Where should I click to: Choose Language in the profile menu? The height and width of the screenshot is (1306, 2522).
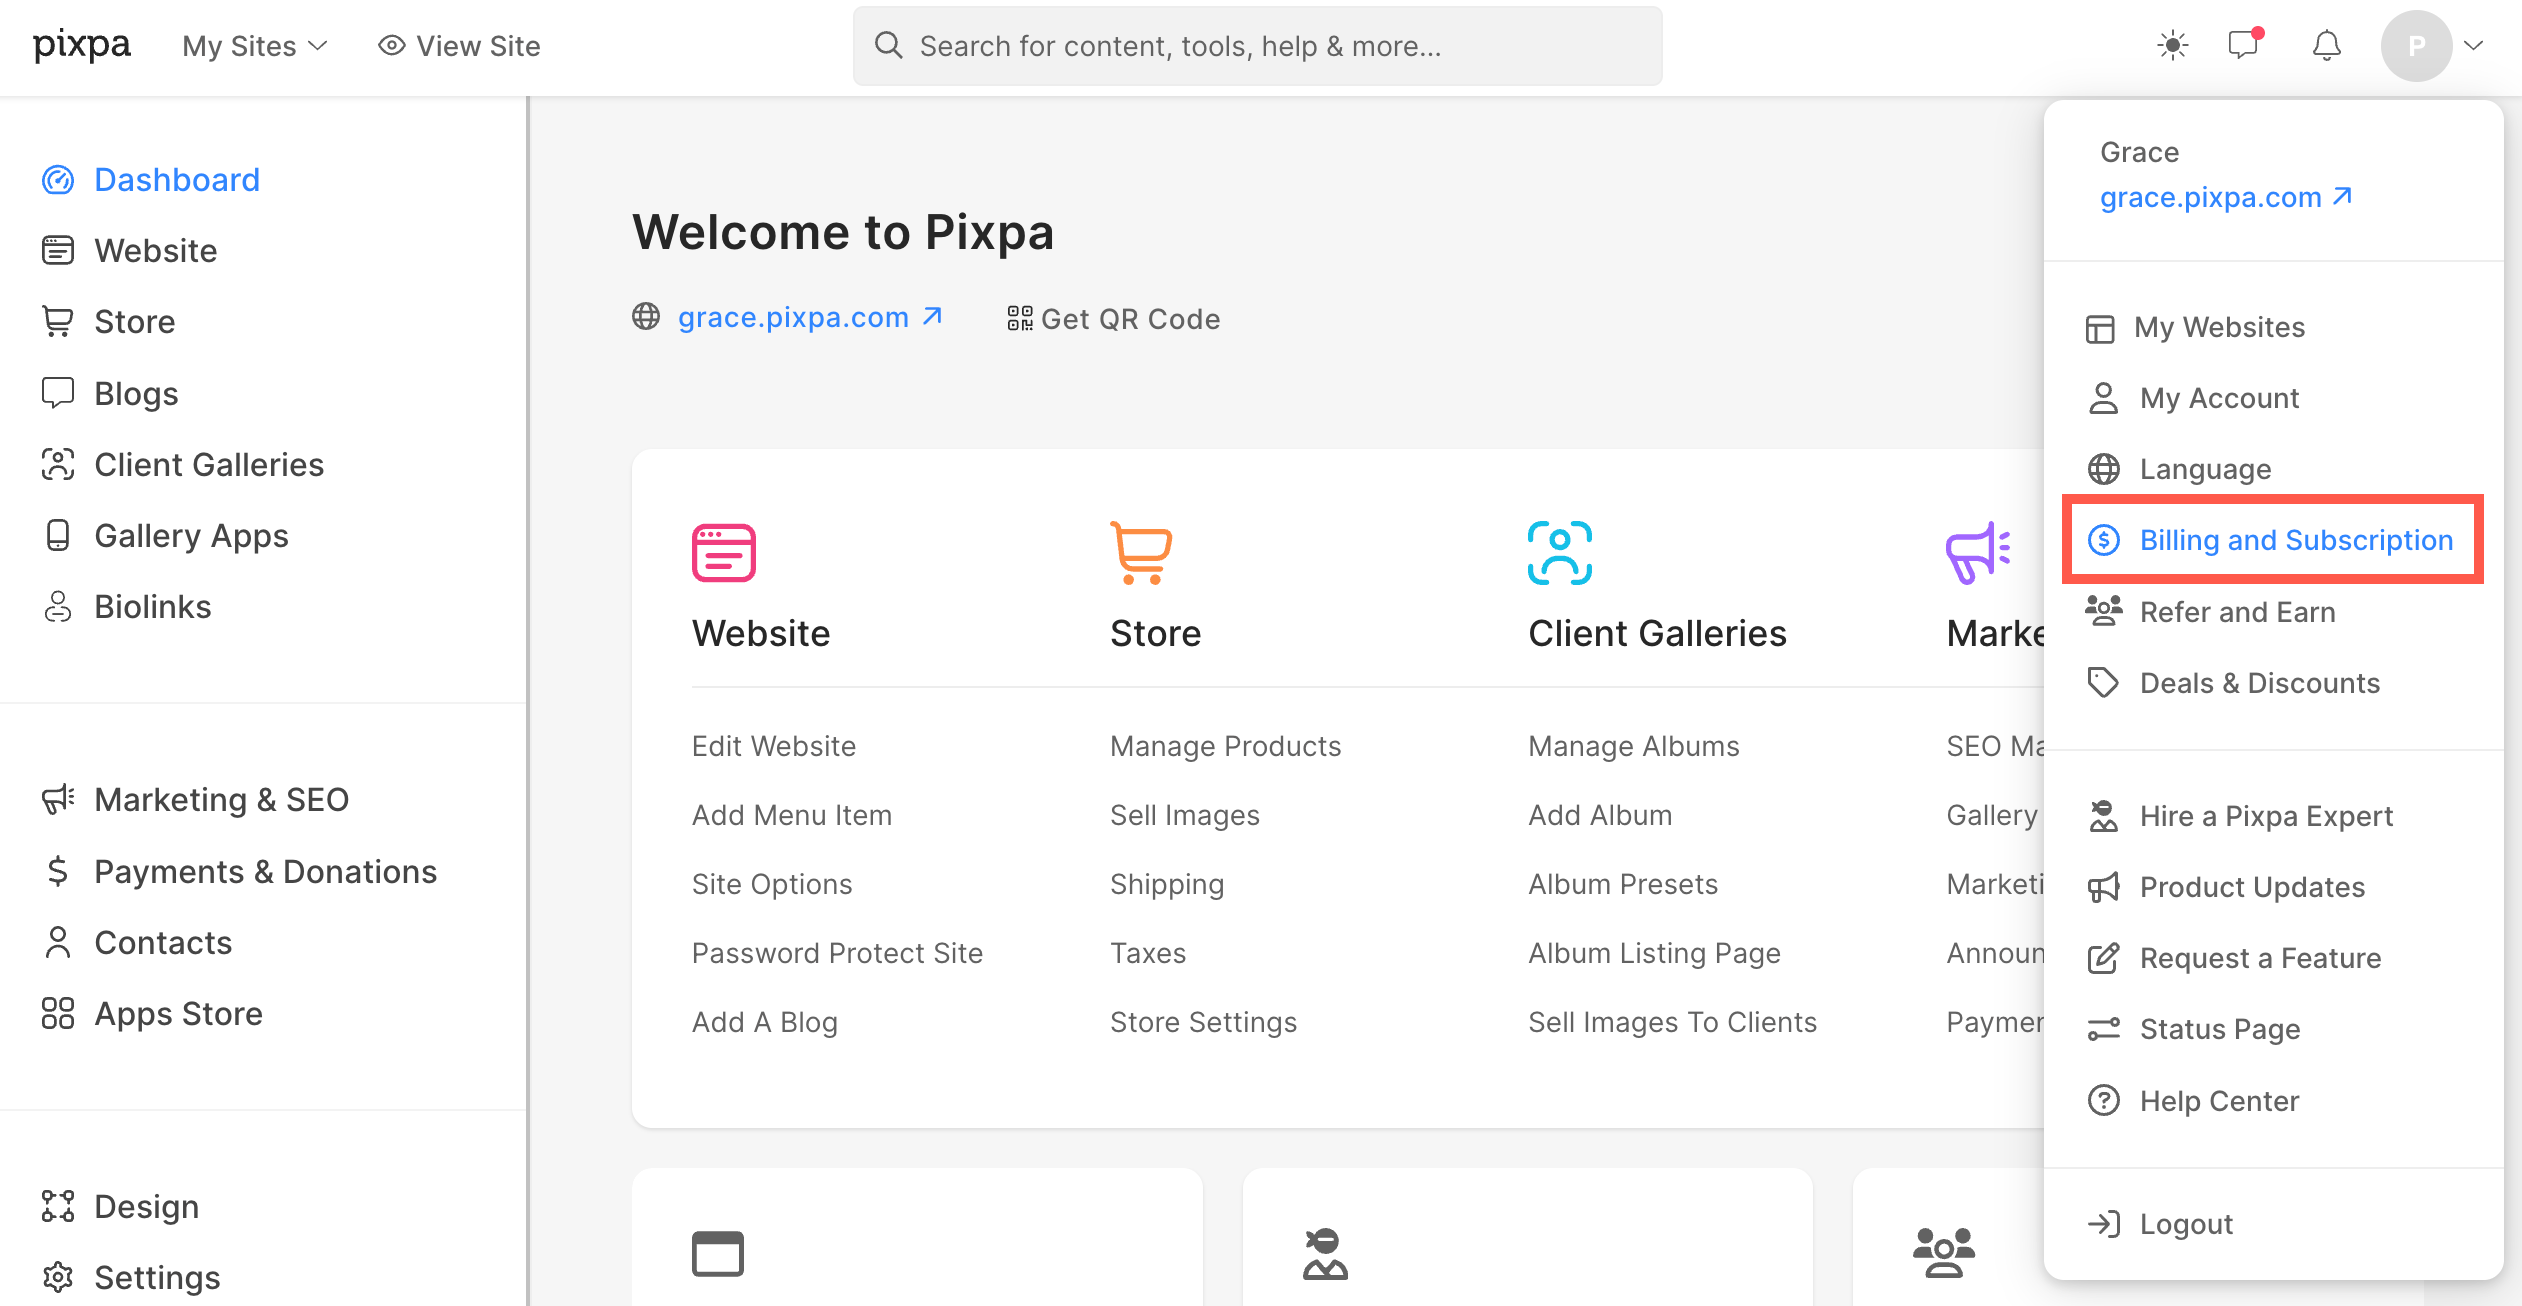(x=2205, y=469)
